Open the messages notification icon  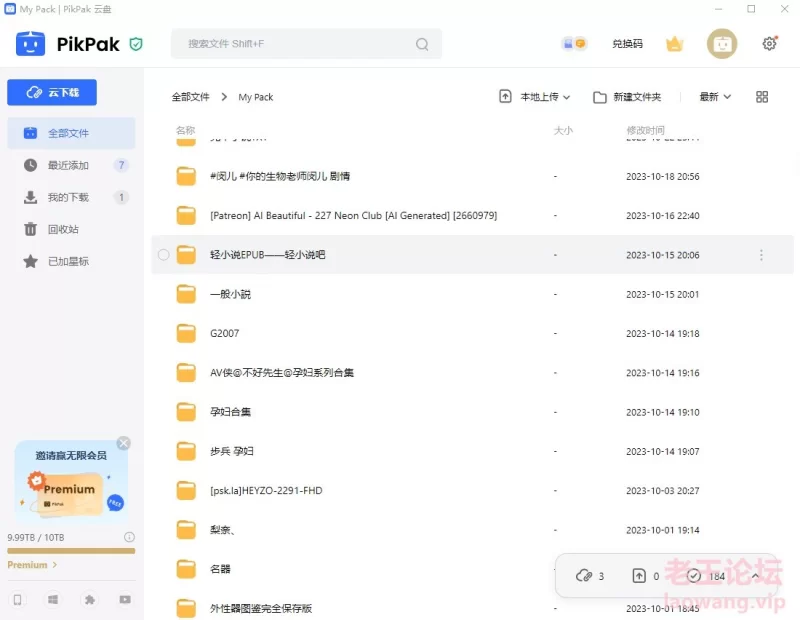coord(574,44)
